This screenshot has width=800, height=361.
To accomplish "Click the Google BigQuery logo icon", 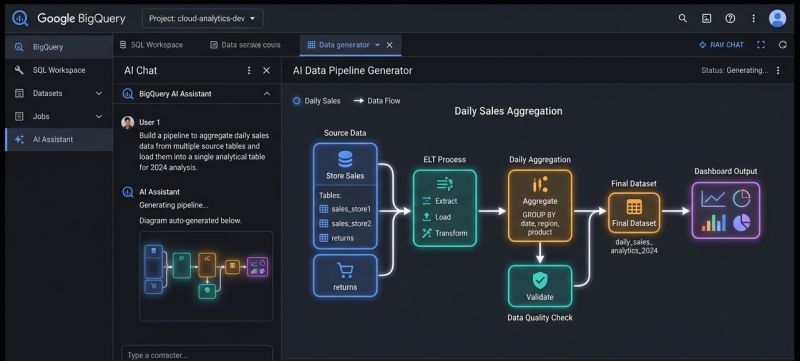I will point(20,18).
